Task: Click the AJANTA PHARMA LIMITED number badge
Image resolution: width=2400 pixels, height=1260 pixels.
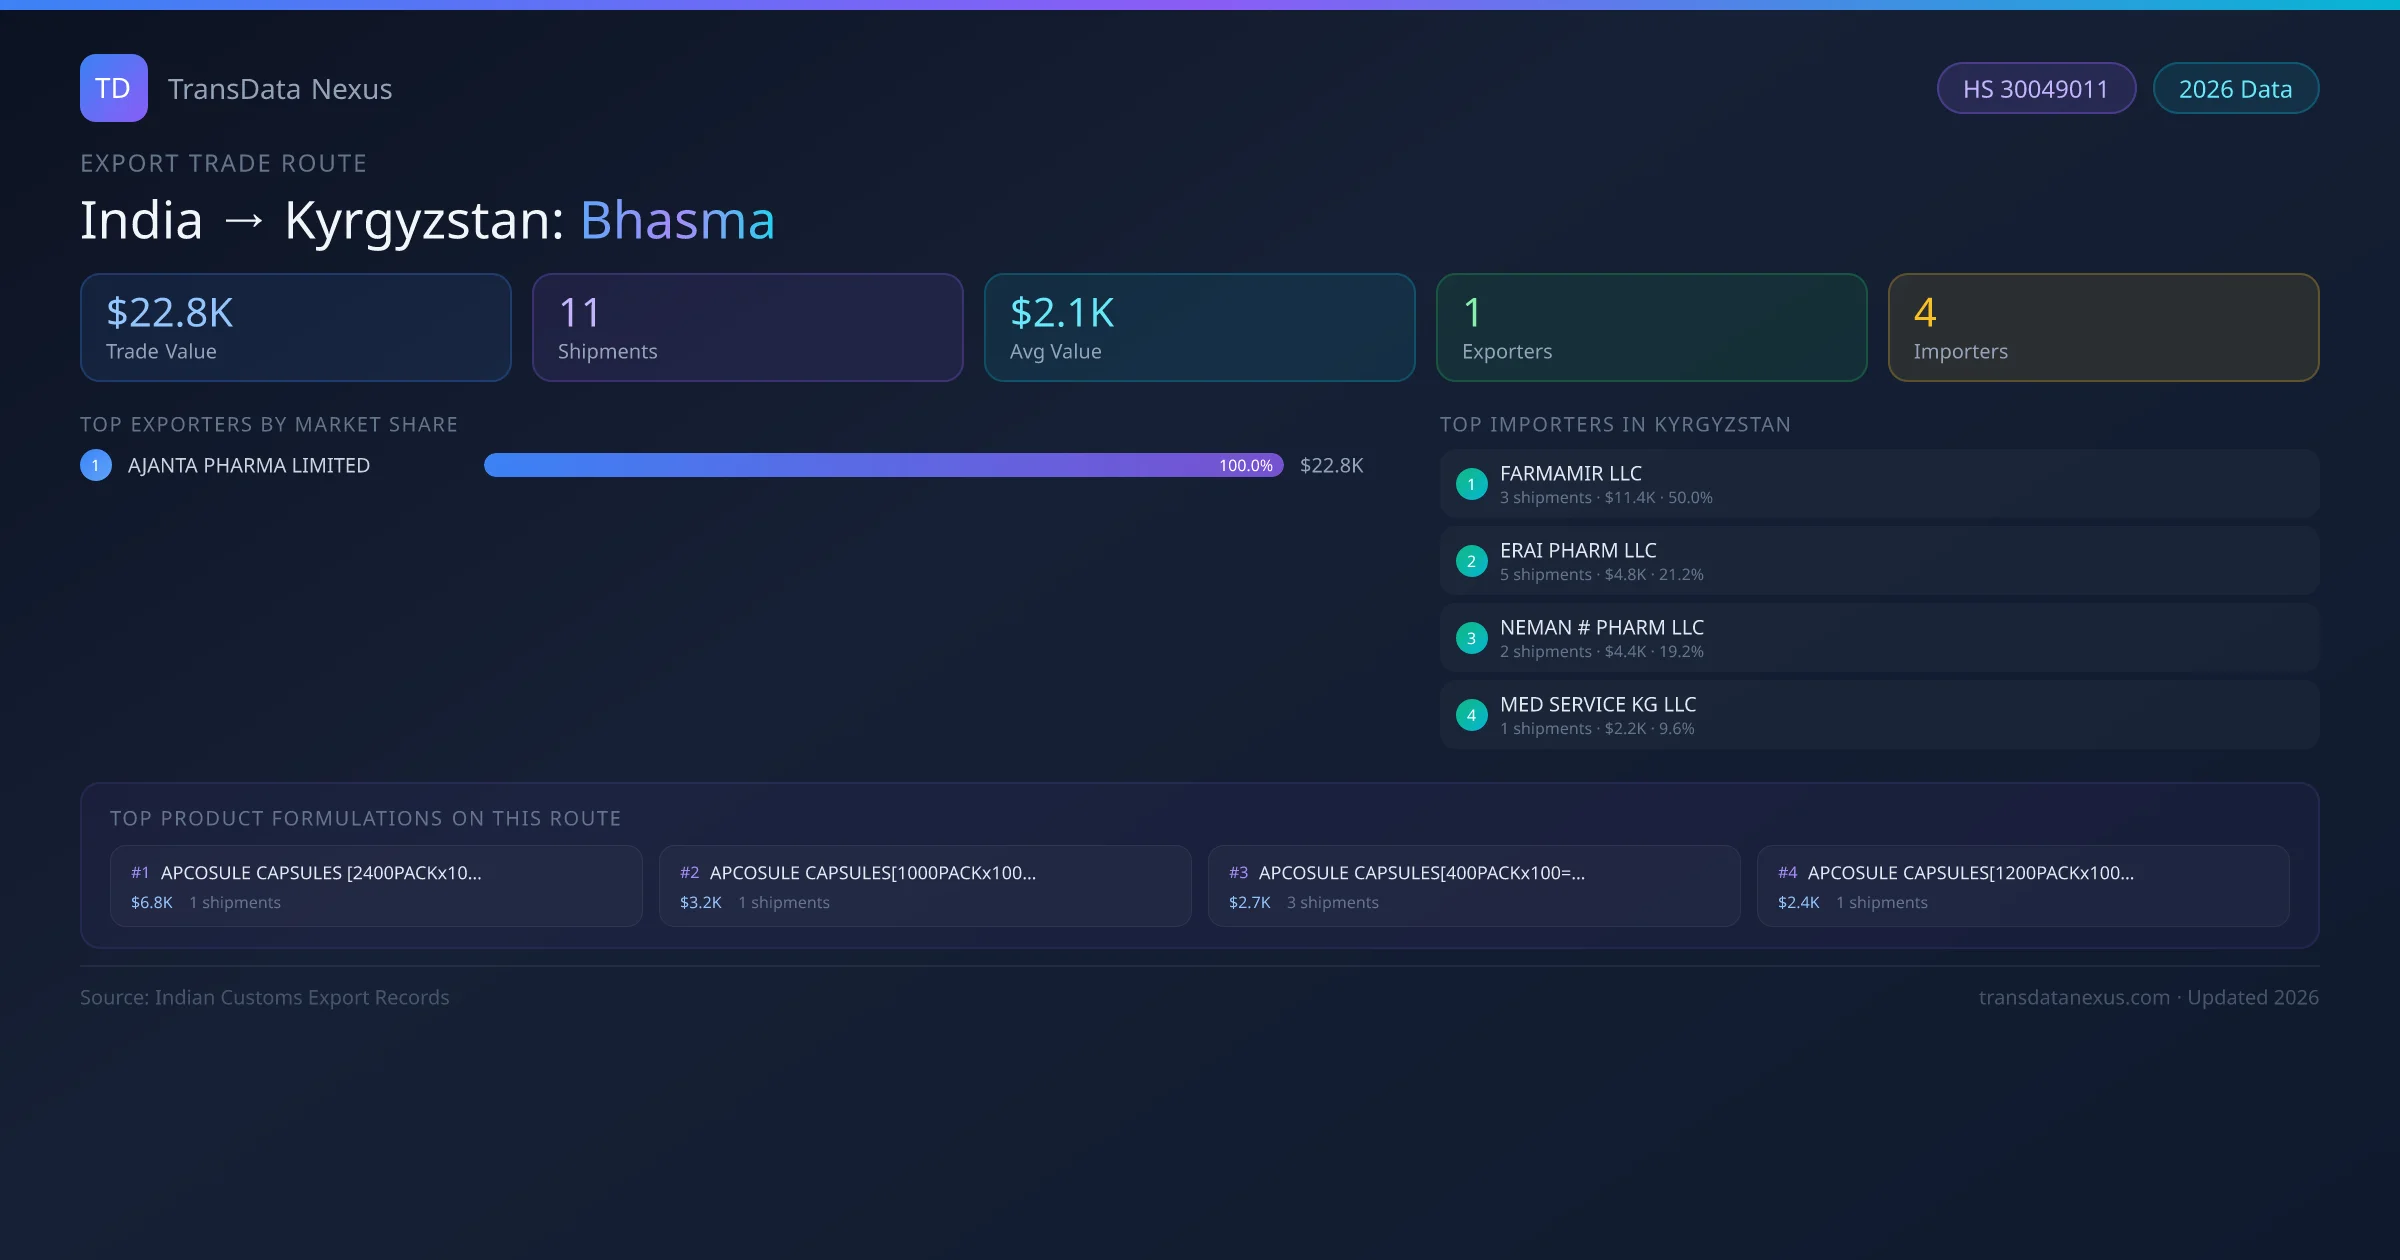Action: (x=95, y=464)
